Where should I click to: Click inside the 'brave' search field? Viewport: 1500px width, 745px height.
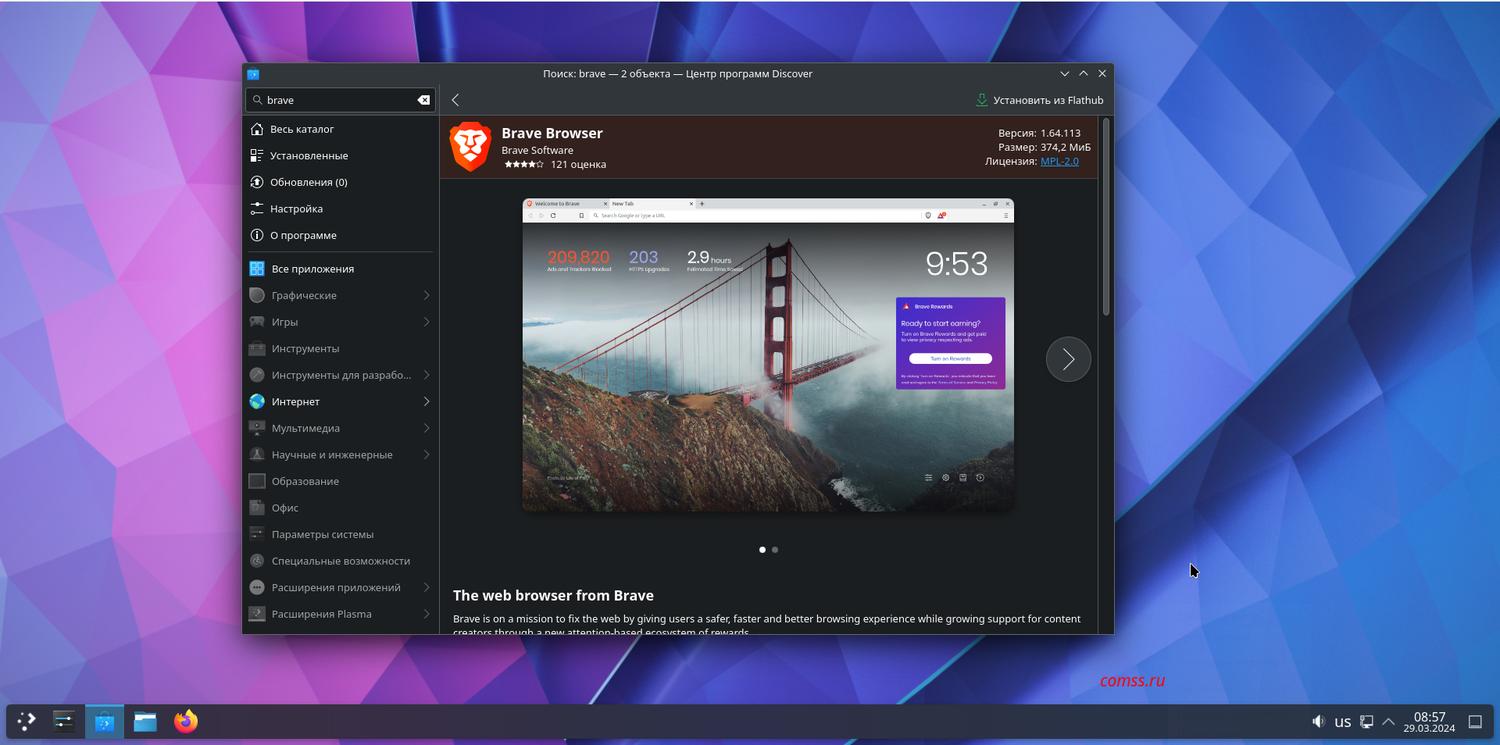click(340, 100)
